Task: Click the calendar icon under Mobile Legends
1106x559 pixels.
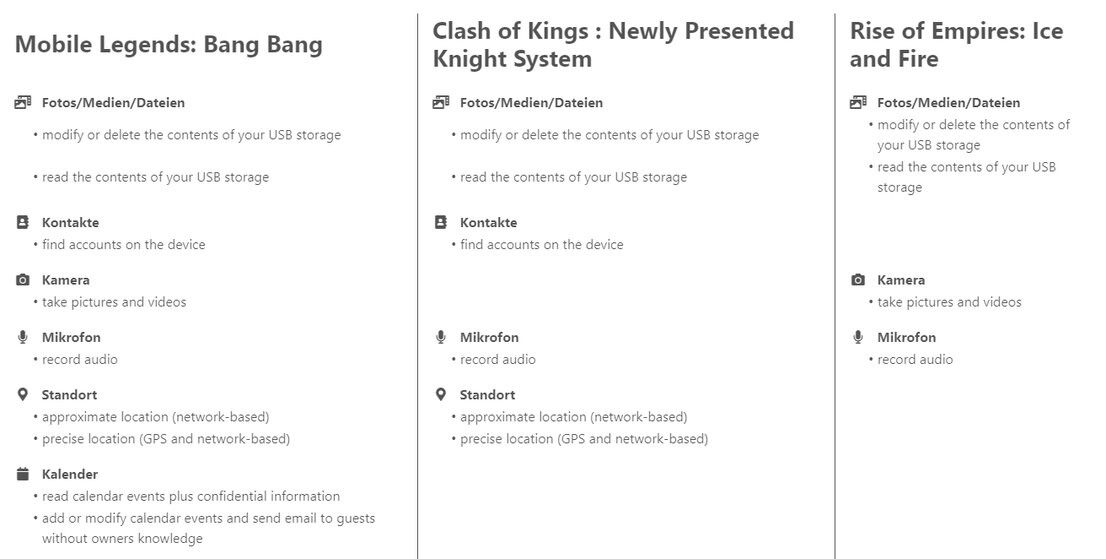Action: coord(23,474)
